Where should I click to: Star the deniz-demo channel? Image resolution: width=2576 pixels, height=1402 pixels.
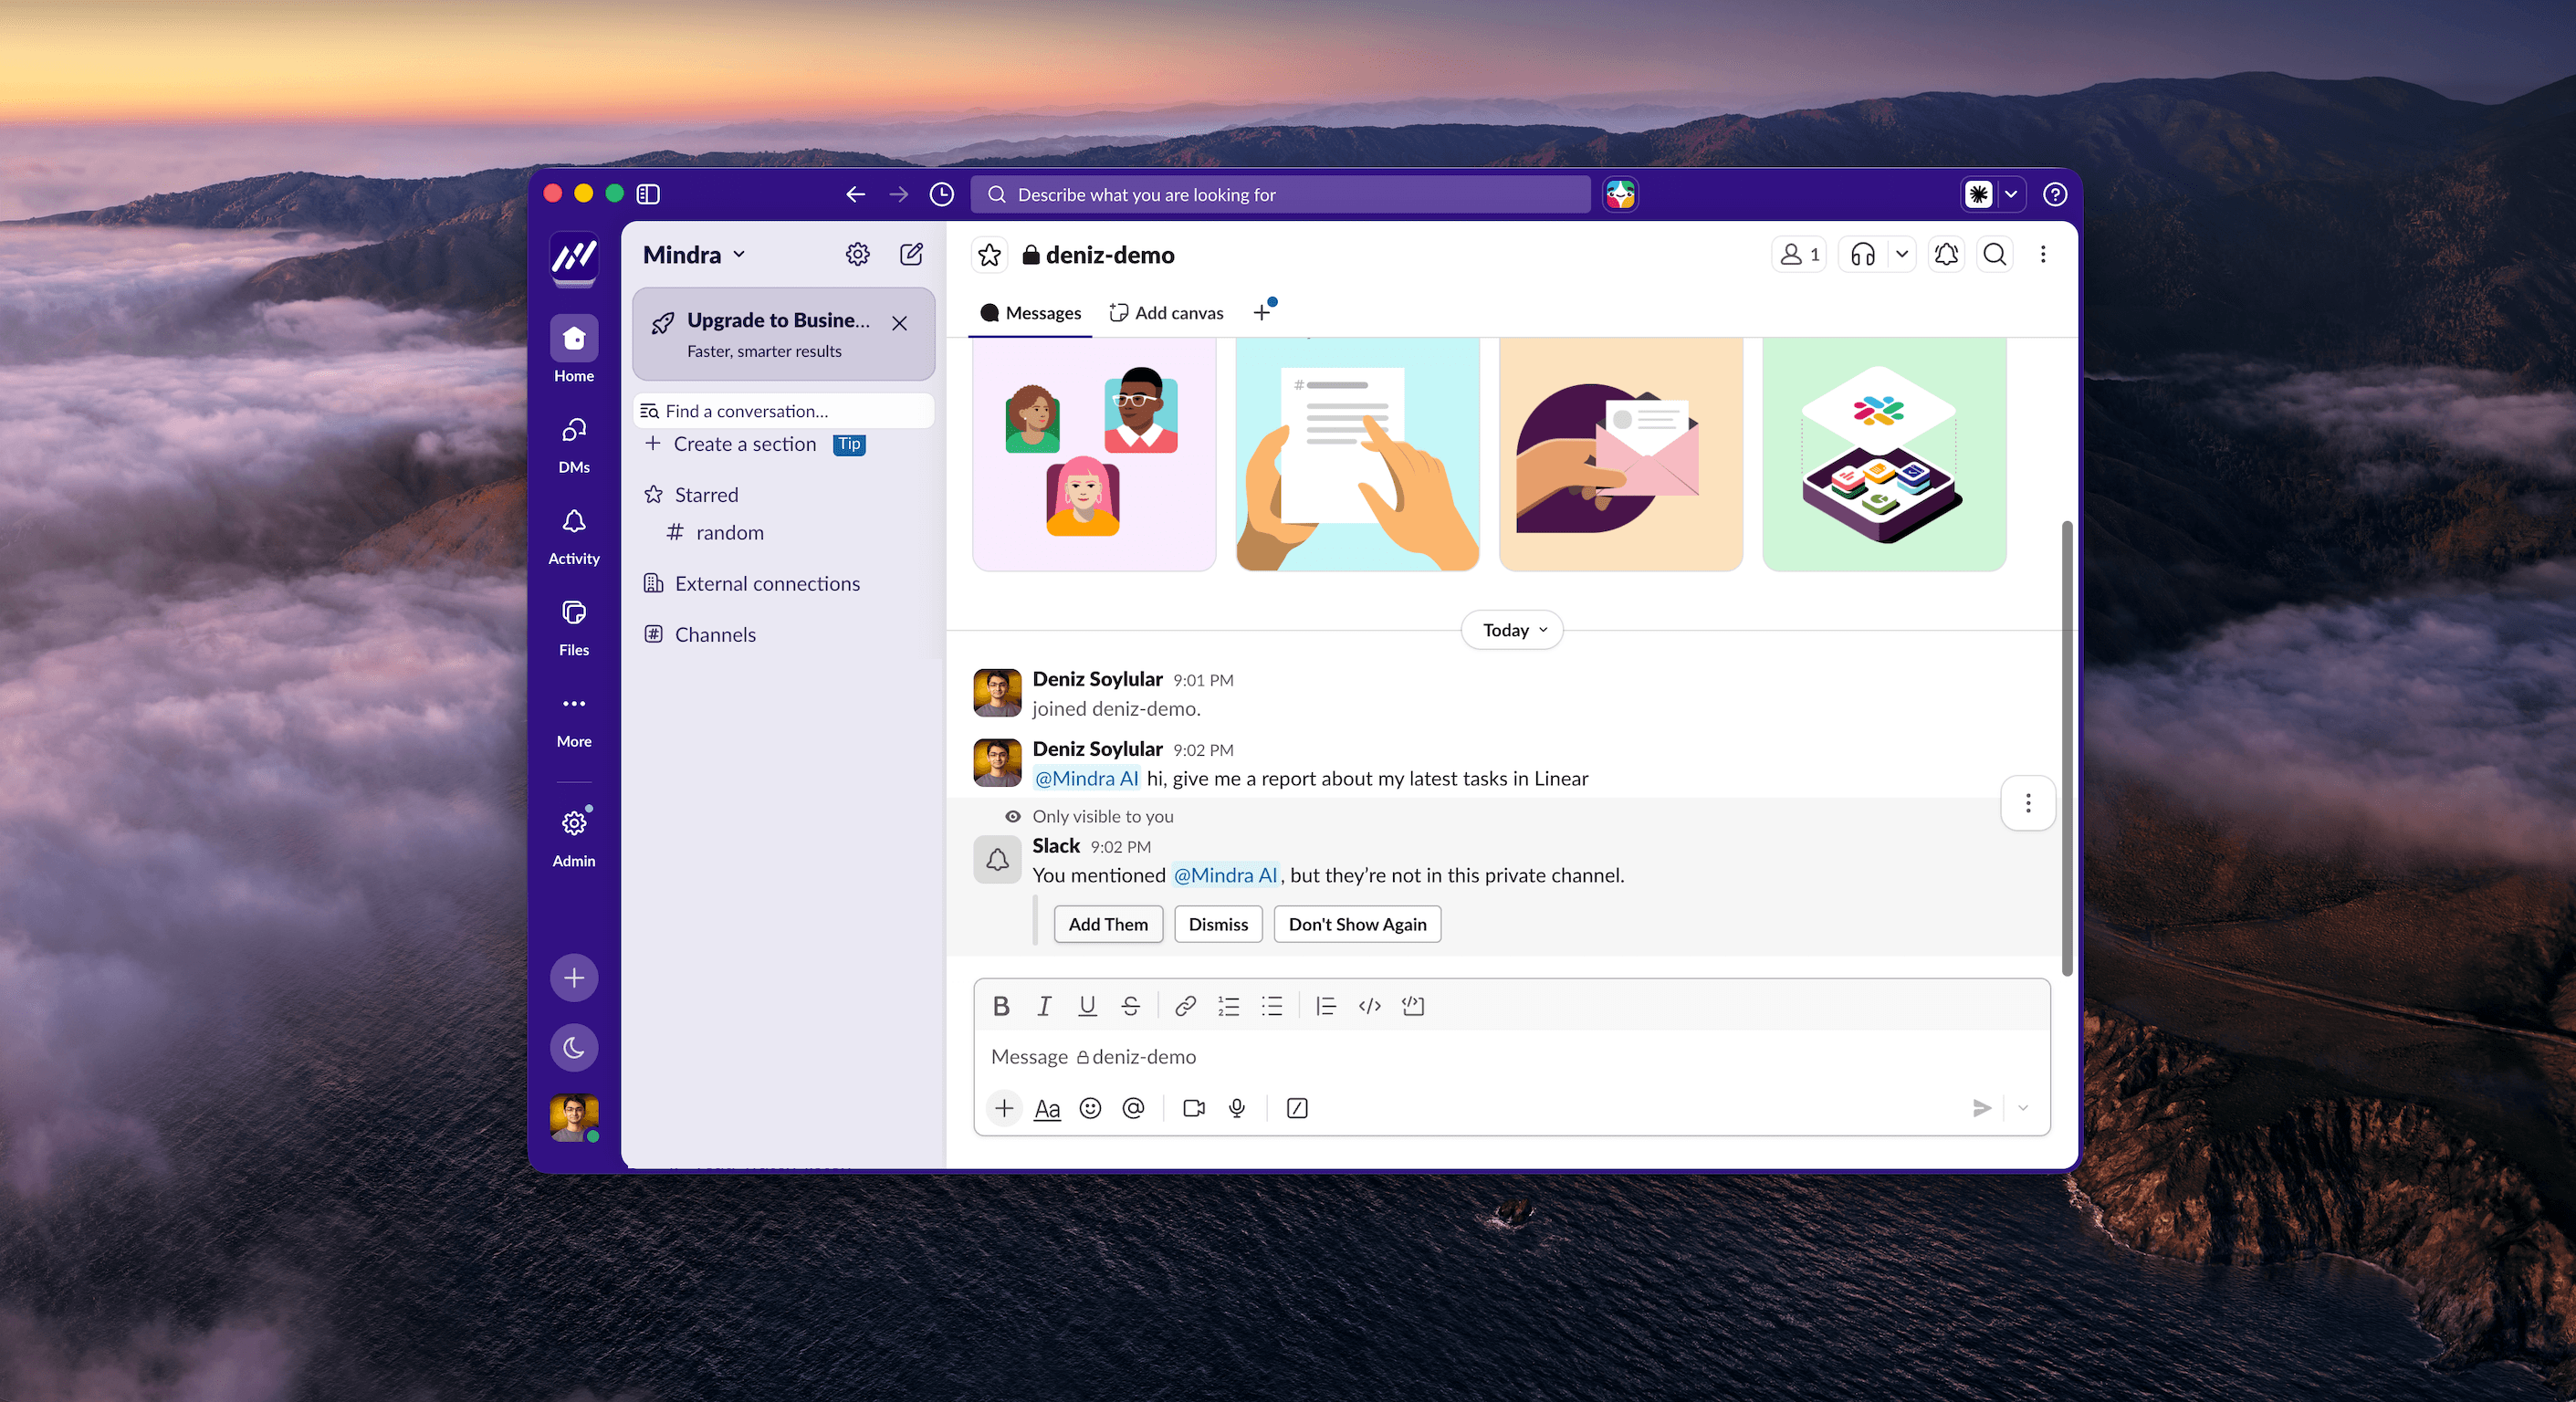click(989, 255)
